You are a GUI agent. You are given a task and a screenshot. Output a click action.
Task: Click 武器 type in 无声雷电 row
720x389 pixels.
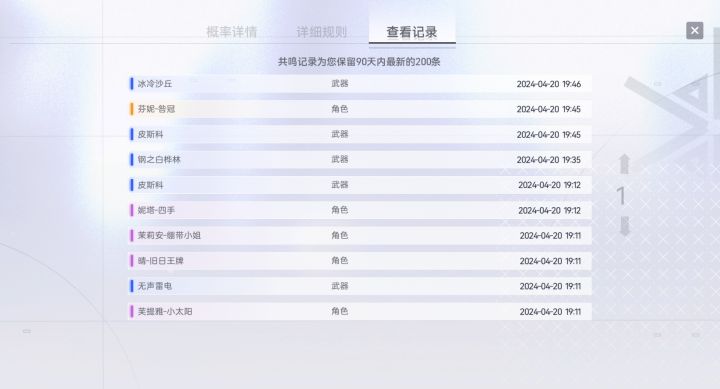340,286
